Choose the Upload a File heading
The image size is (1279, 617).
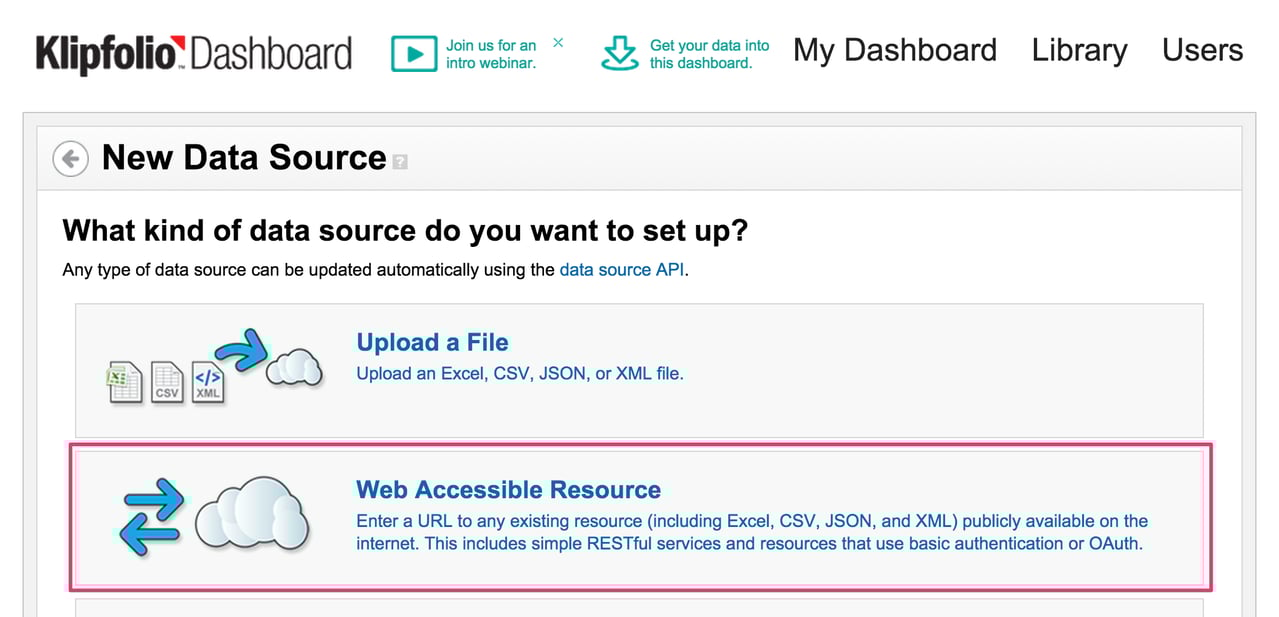click(432, 342)
